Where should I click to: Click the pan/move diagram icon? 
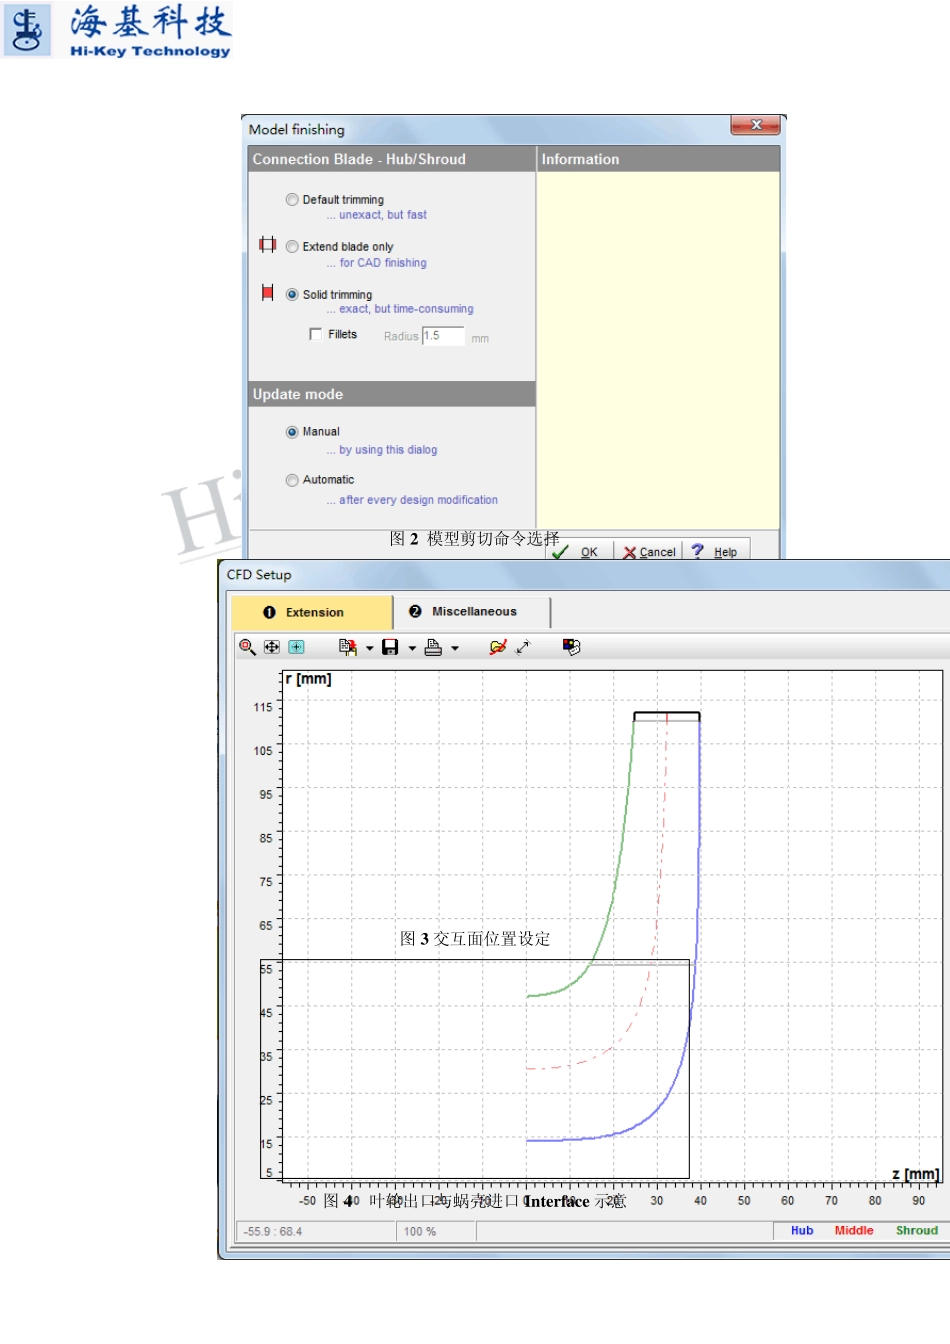pos(272,647)
